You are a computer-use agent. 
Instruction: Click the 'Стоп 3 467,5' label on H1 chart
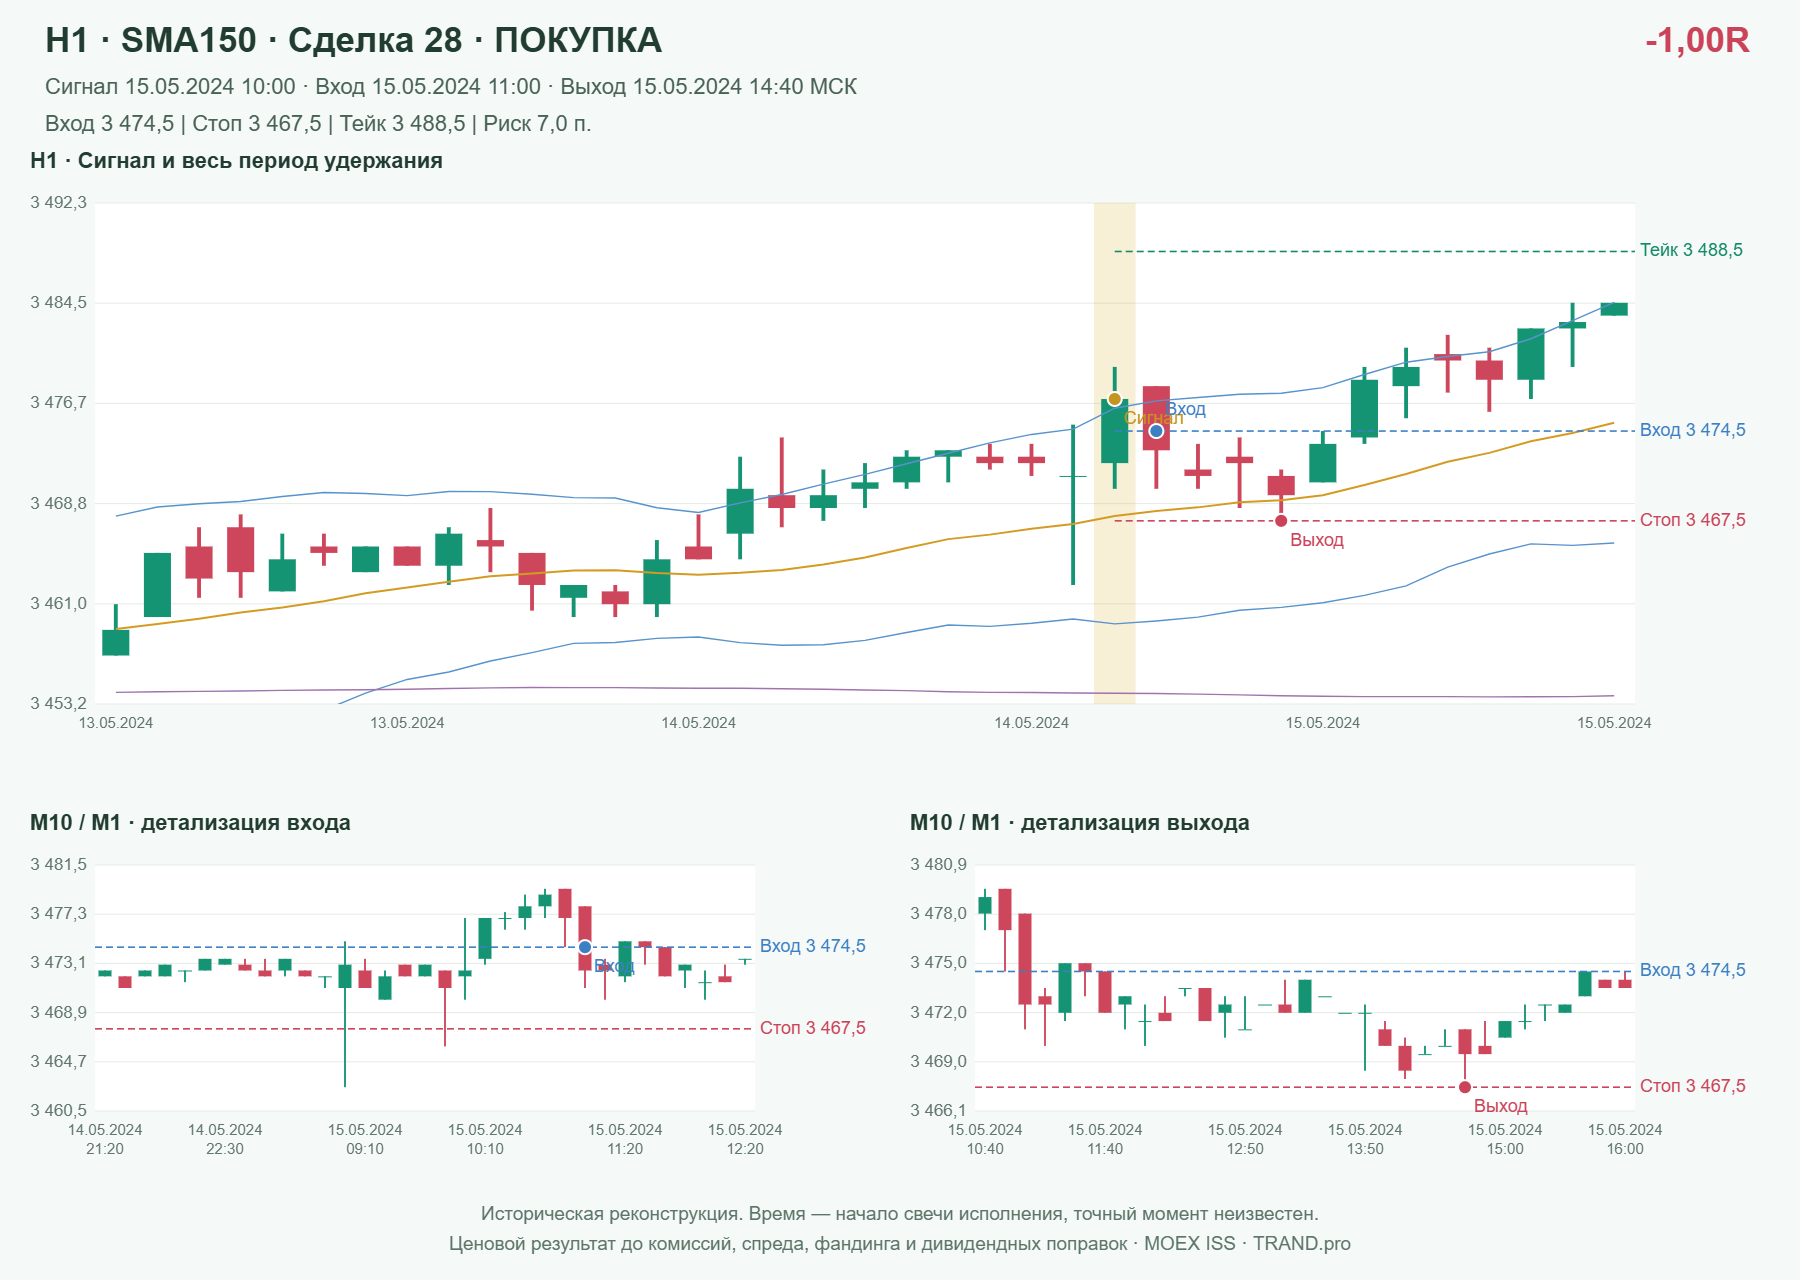tap(1692, 520)
